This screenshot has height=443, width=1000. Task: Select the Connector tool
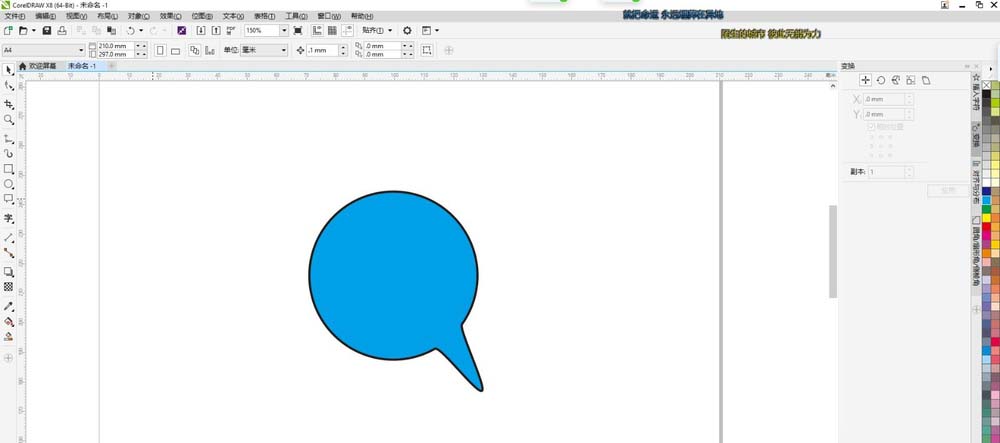coord(8,253)
